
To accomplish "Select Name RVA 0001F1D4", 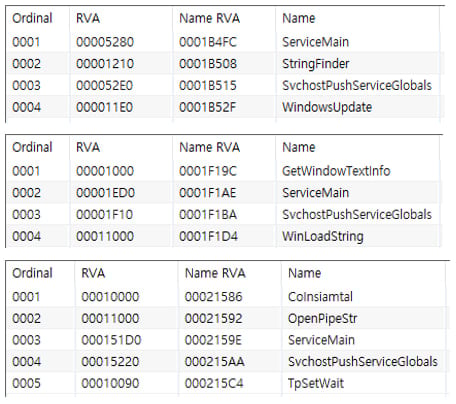I will pyautogui.click(x=208, y=236).
